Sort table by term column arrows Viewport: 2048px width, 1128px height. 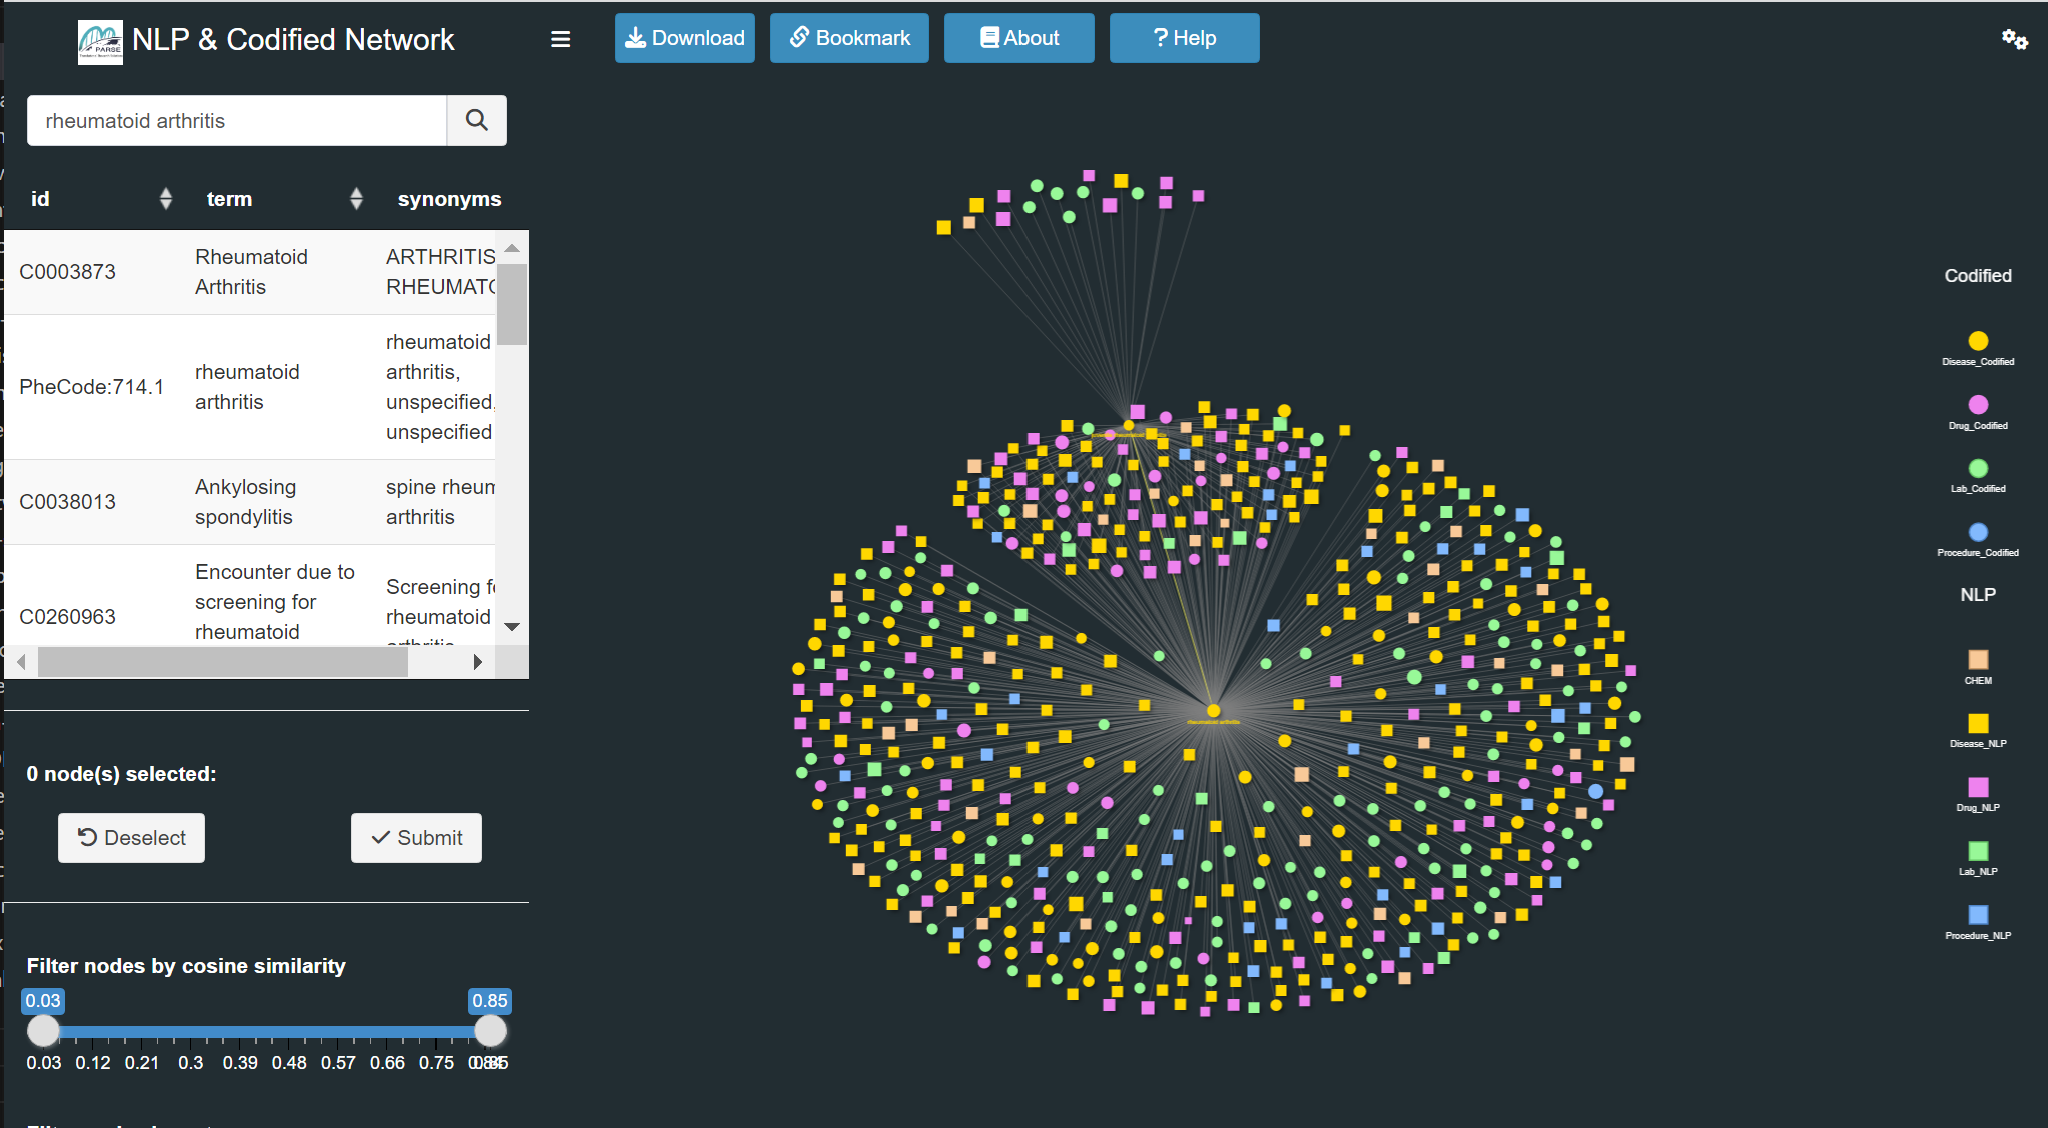pos(356,199)
